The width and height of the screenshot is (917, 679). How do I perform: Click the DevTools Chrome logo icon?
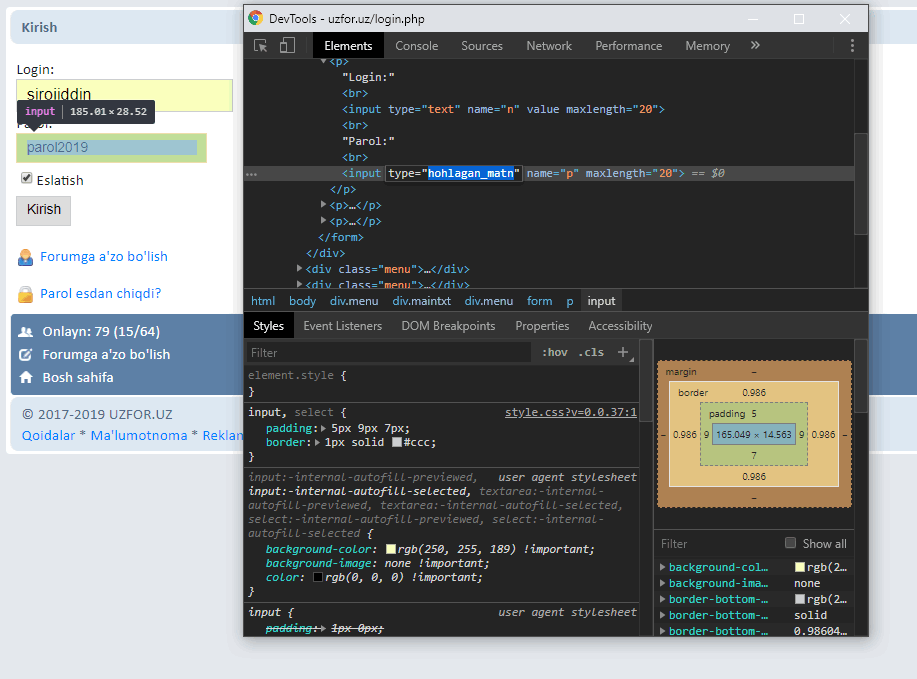(x=256, y=18)
